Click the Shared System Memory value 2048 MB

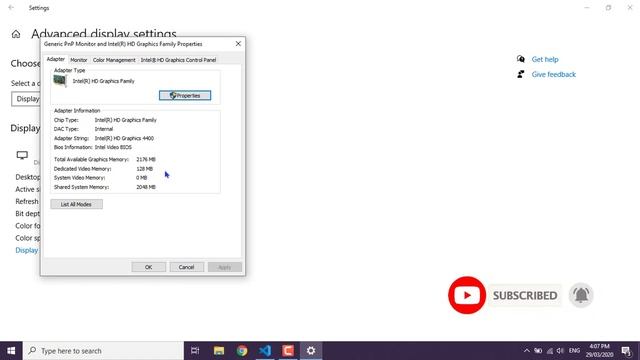tap(146, 187)
